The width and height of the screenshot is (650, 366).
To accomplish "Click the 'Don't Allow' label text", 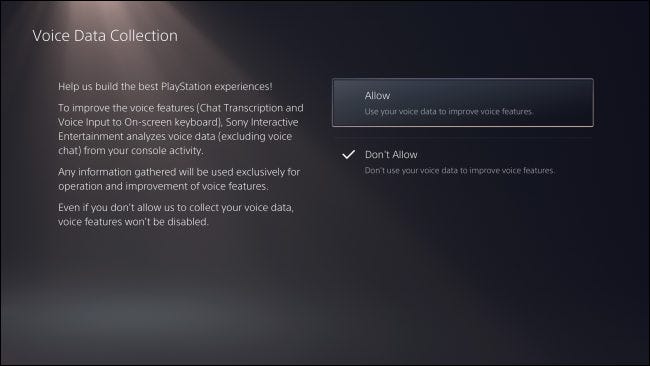I will 391,155.
